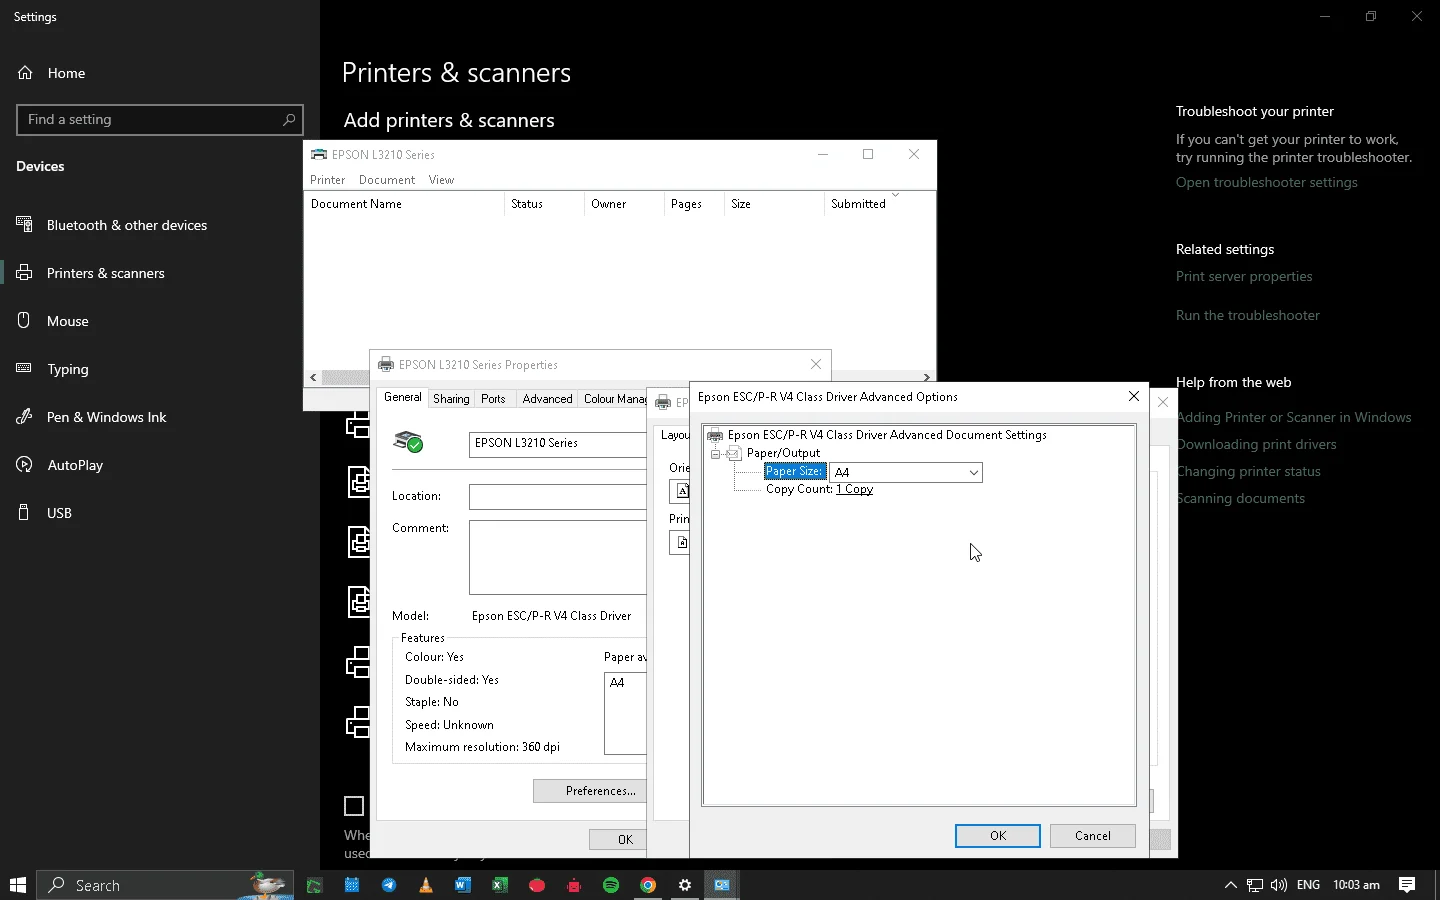Select the highlighted 'Paper Size:' tree label

pyautogui.click(x=794, y=472)
